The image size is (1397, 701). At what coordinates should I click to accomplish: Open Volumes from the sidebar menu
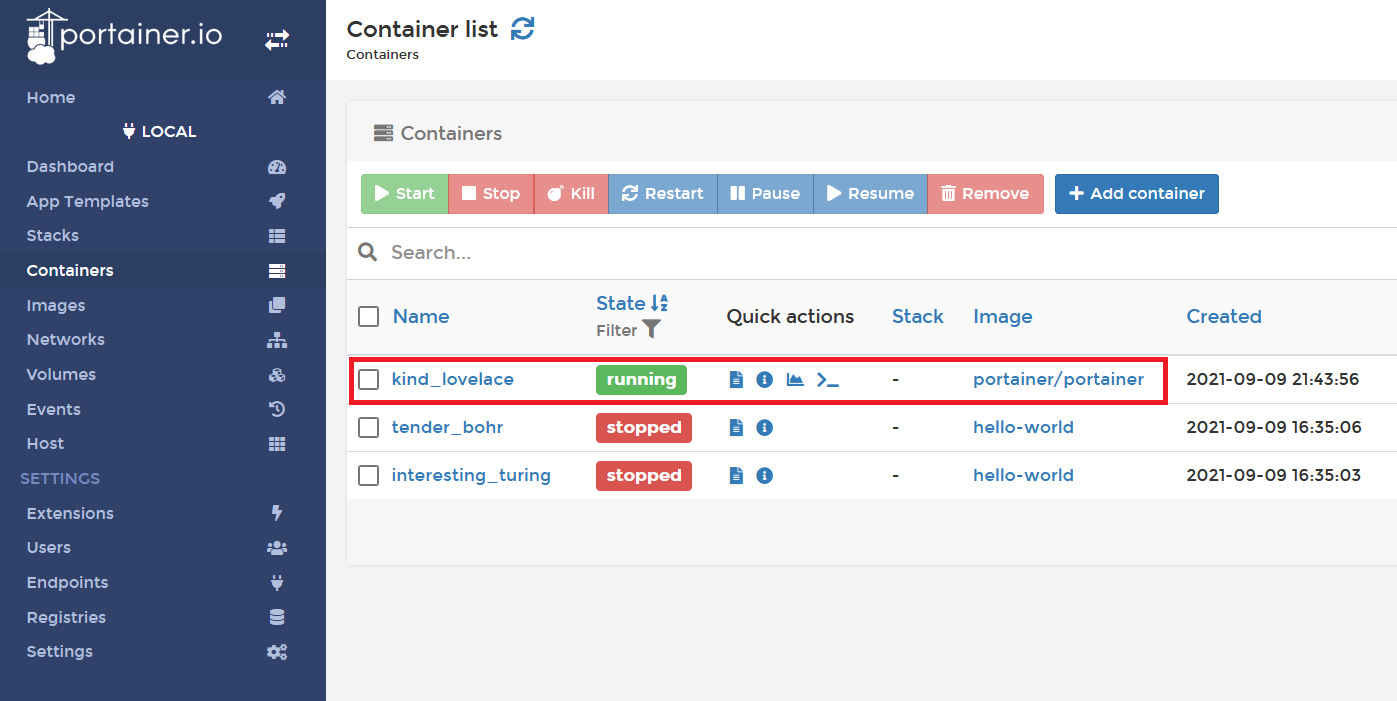pos(61,374)
